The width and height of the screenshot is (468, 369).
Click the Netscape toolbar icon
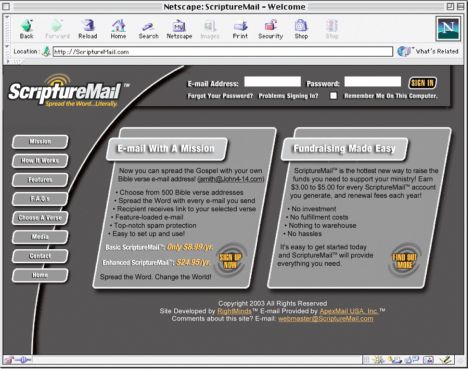click(179, 30)
